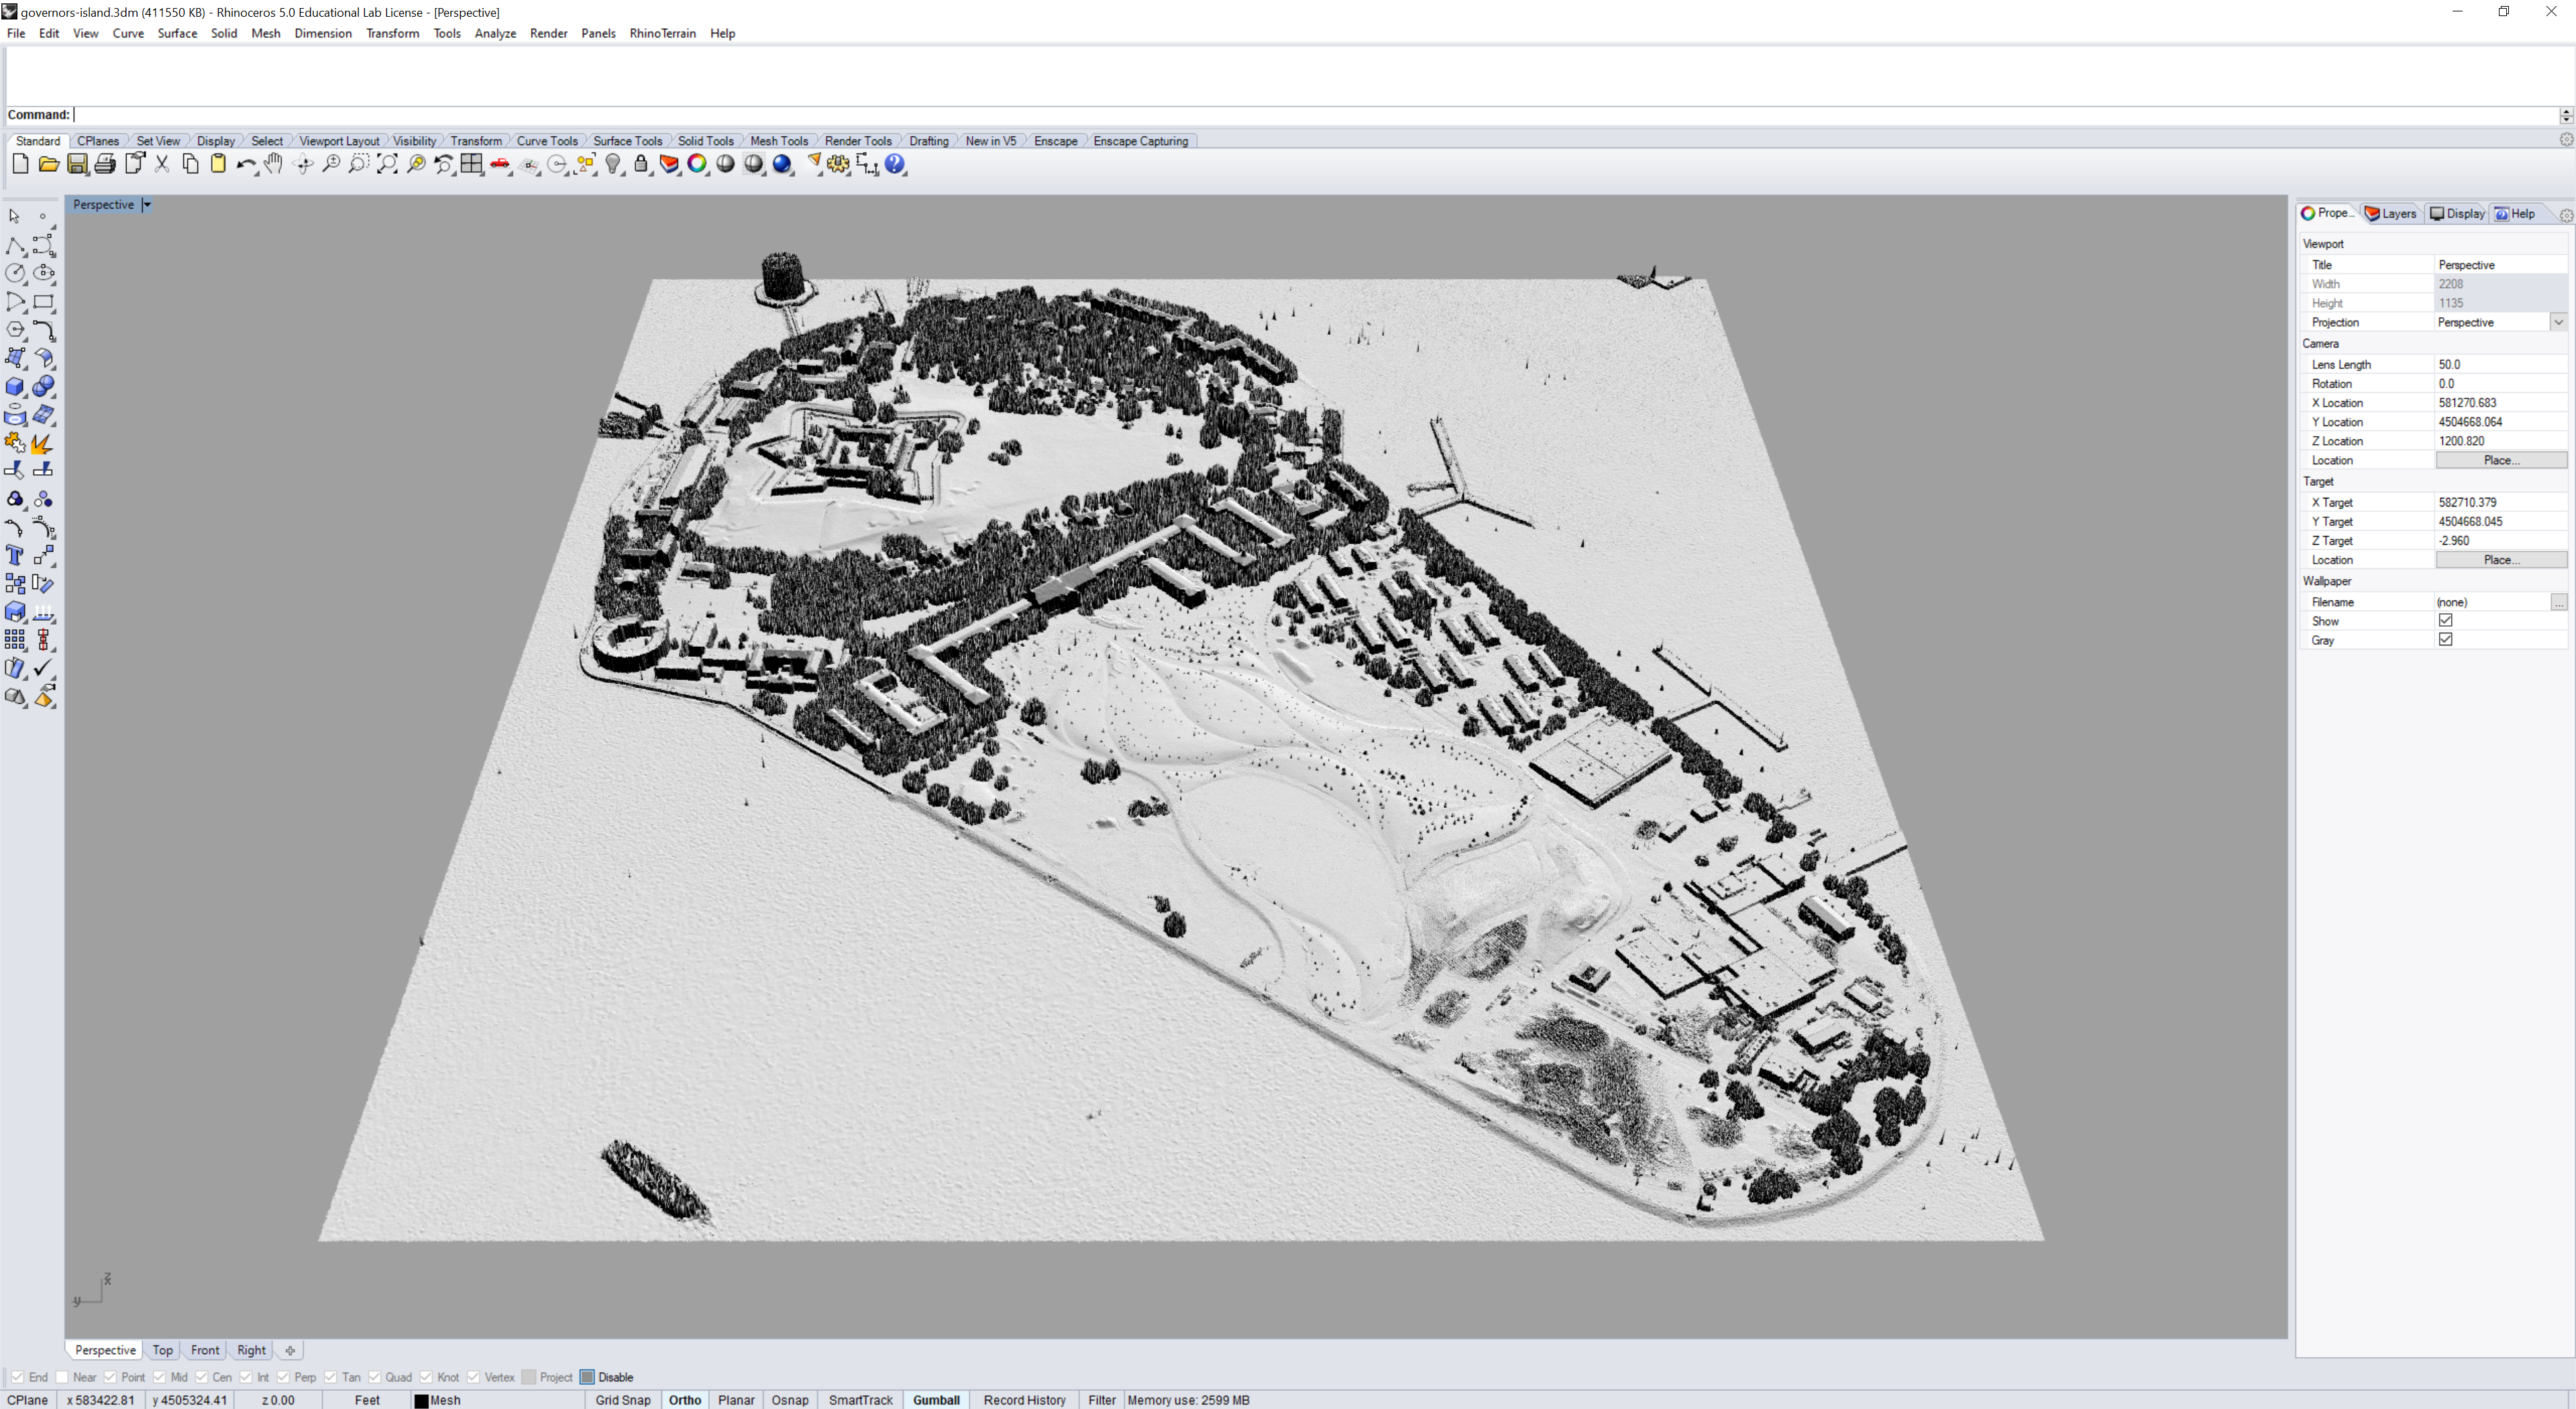
Task: Click the Options gear icon in toolbar
Action: click(838, 164)
